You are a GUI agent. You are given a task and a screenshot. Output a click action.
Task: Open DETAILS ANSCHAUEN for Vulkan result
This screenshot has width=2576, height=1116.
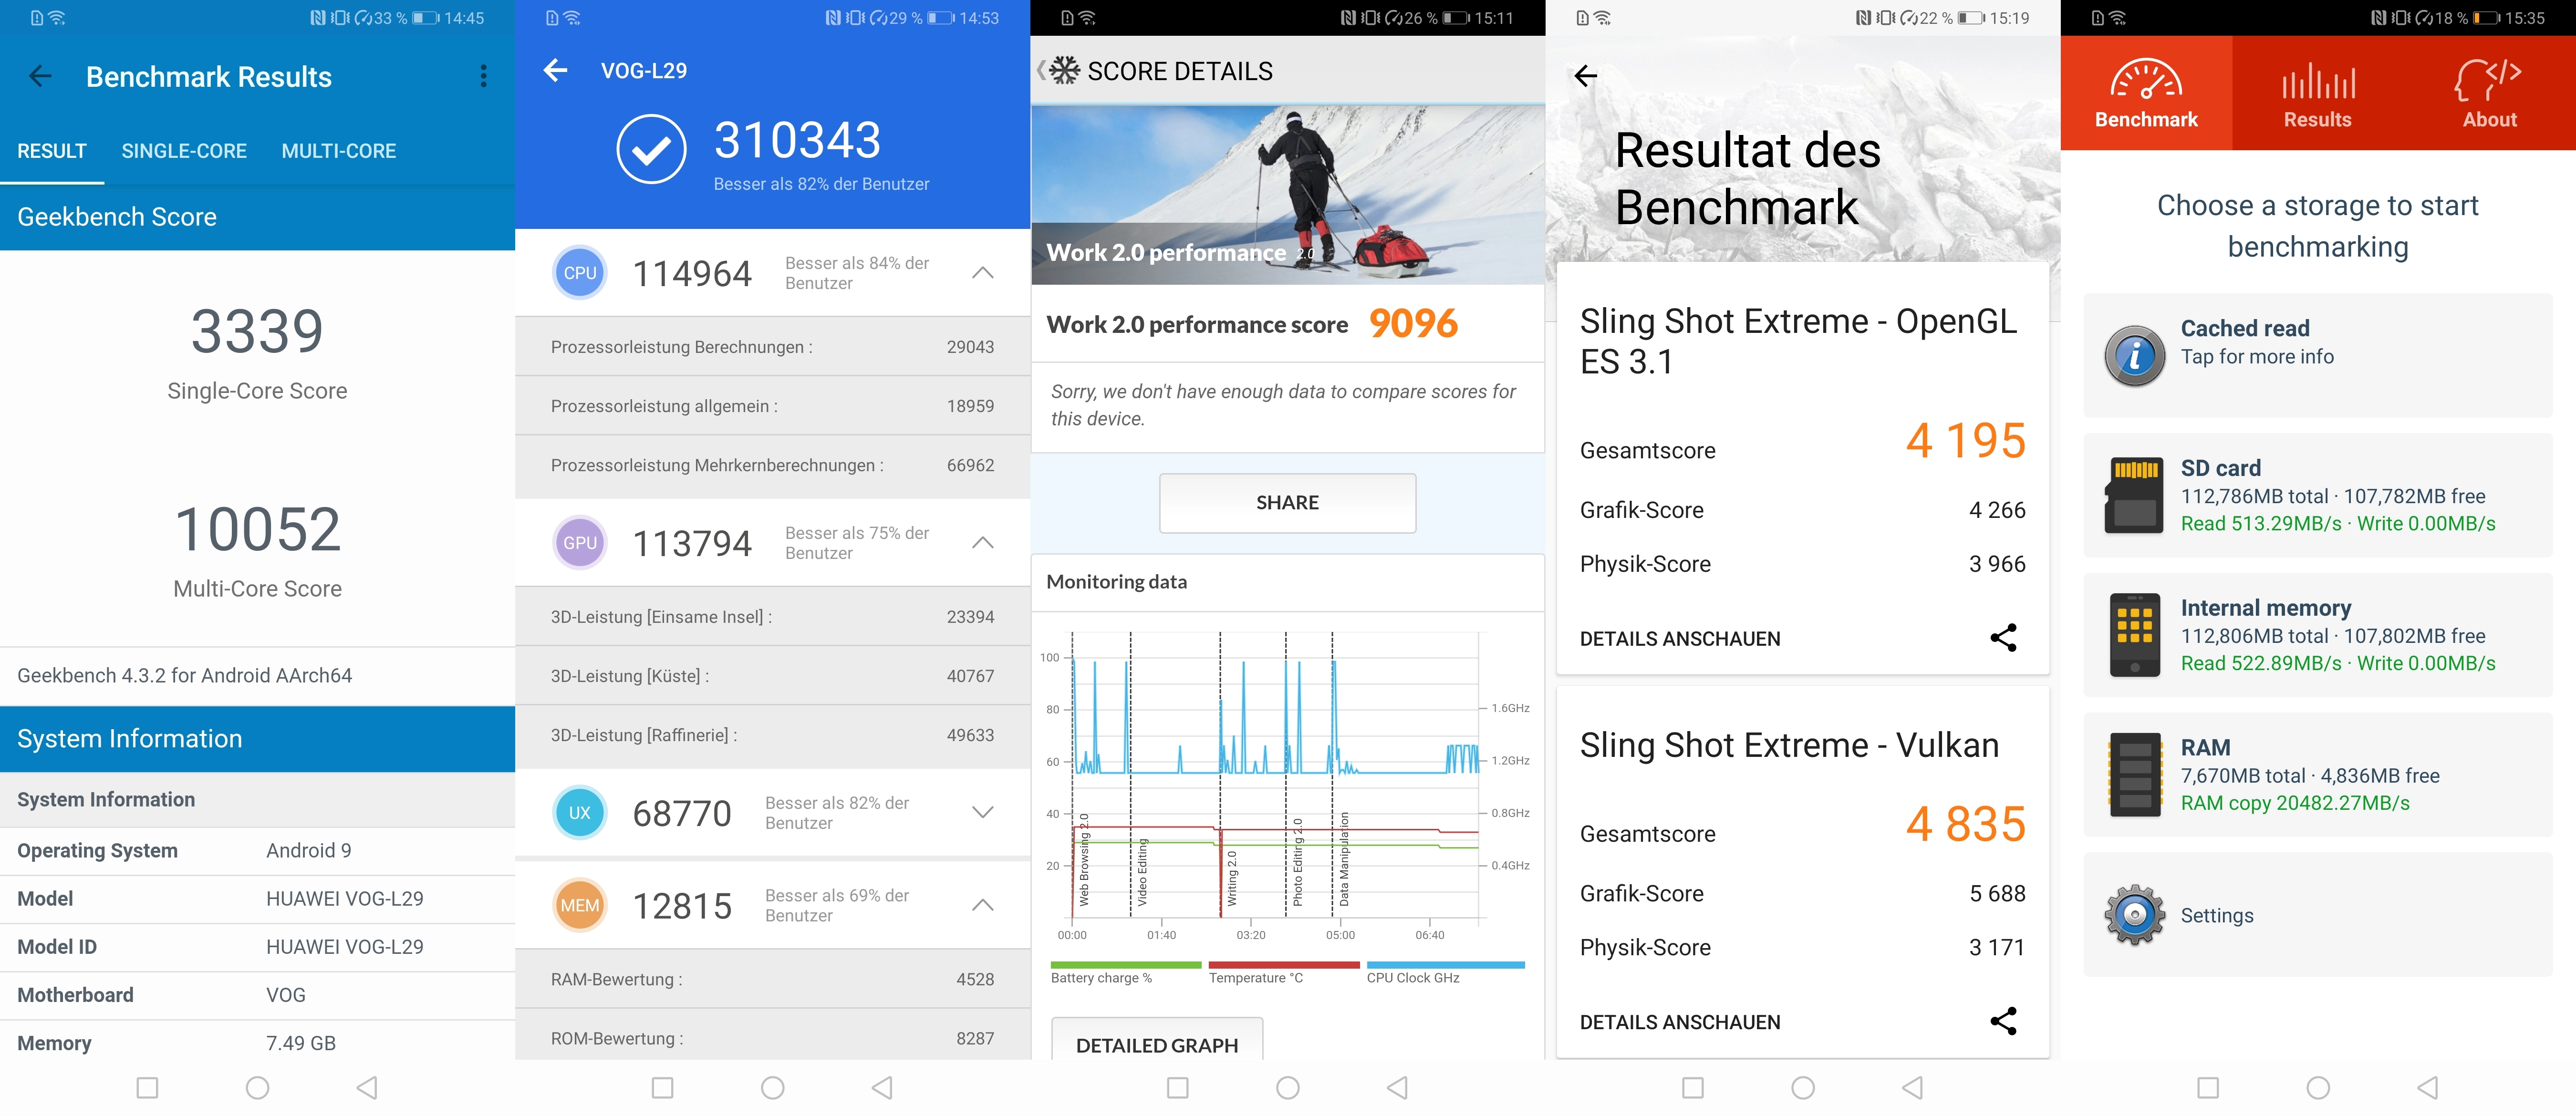[1680, 1022]
